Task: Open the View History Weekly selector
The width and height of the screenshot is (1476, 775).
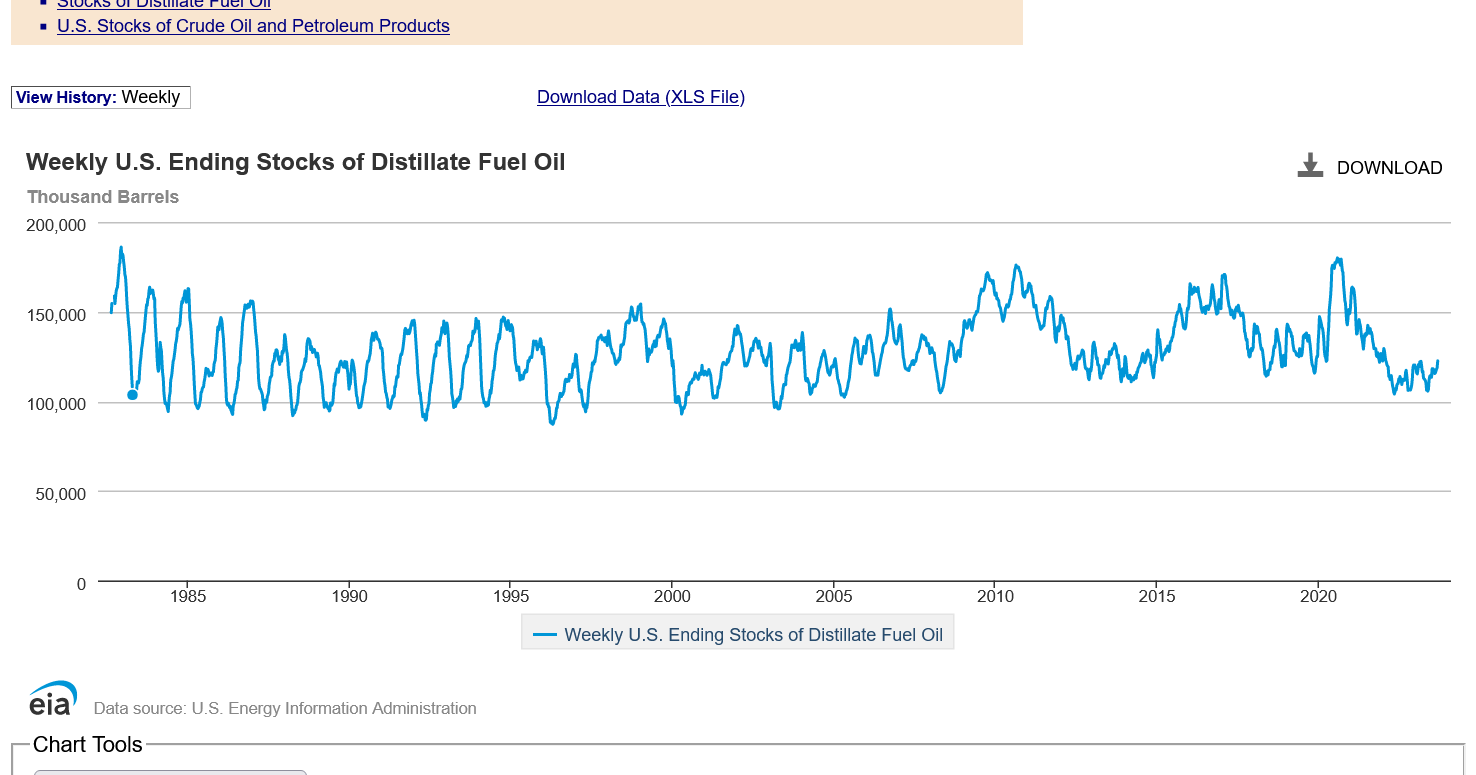Action: click(x=100, y=97)
